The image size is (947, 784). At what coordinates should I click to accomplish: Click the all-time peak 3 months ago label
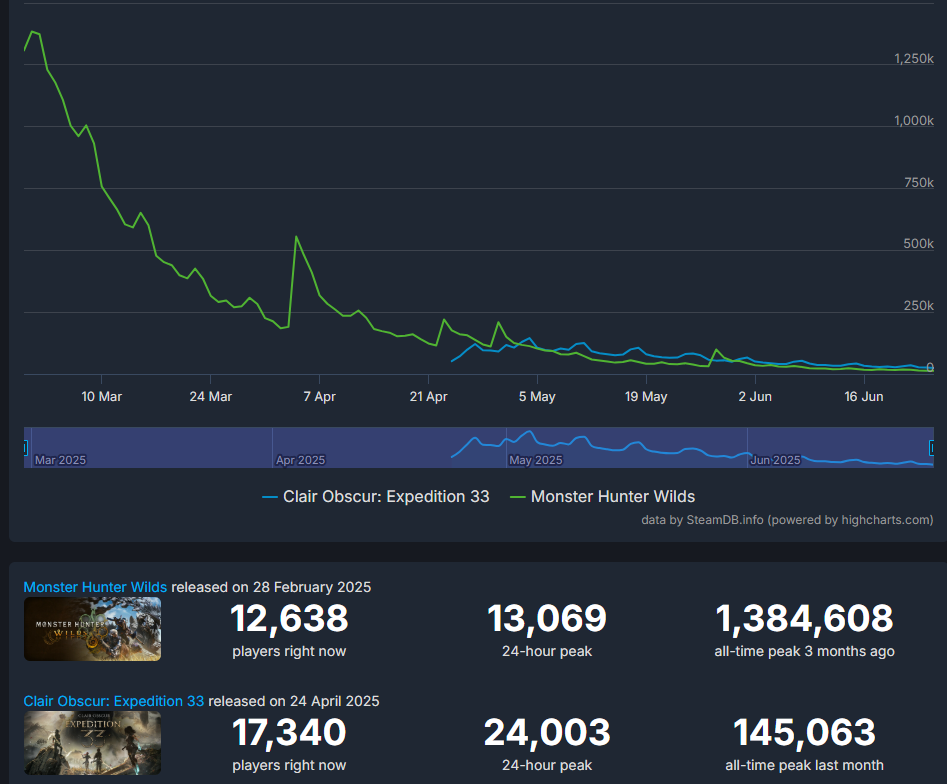pos(804,652)
